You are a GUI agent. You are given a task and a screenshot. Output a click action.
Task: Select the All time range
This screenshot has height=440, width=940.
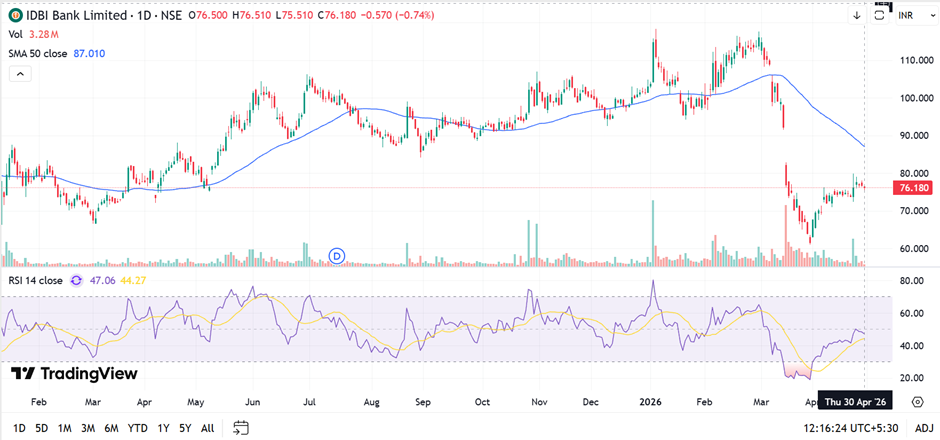(207, 428)
